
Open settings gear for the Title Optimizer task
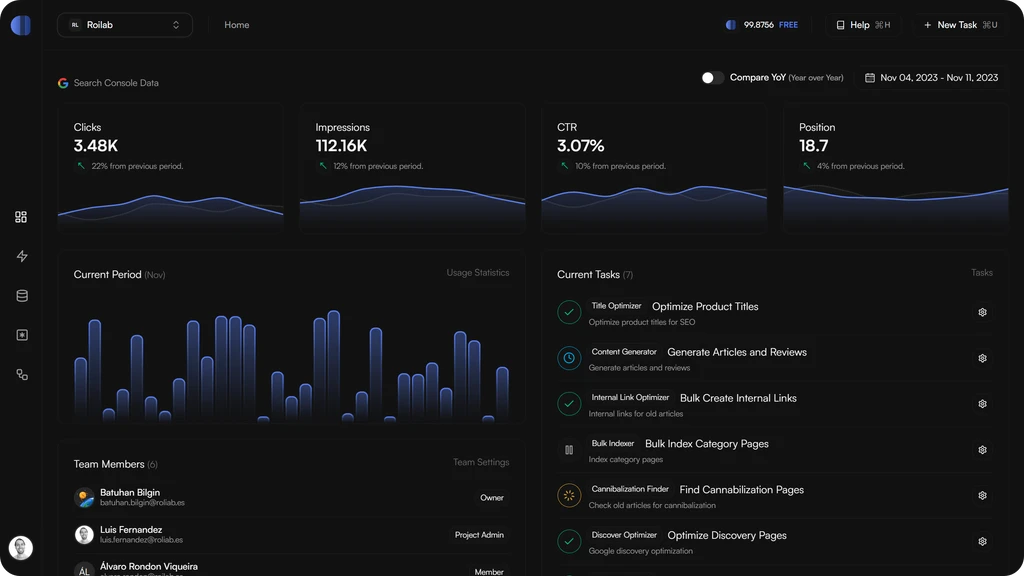coord(981,312)
